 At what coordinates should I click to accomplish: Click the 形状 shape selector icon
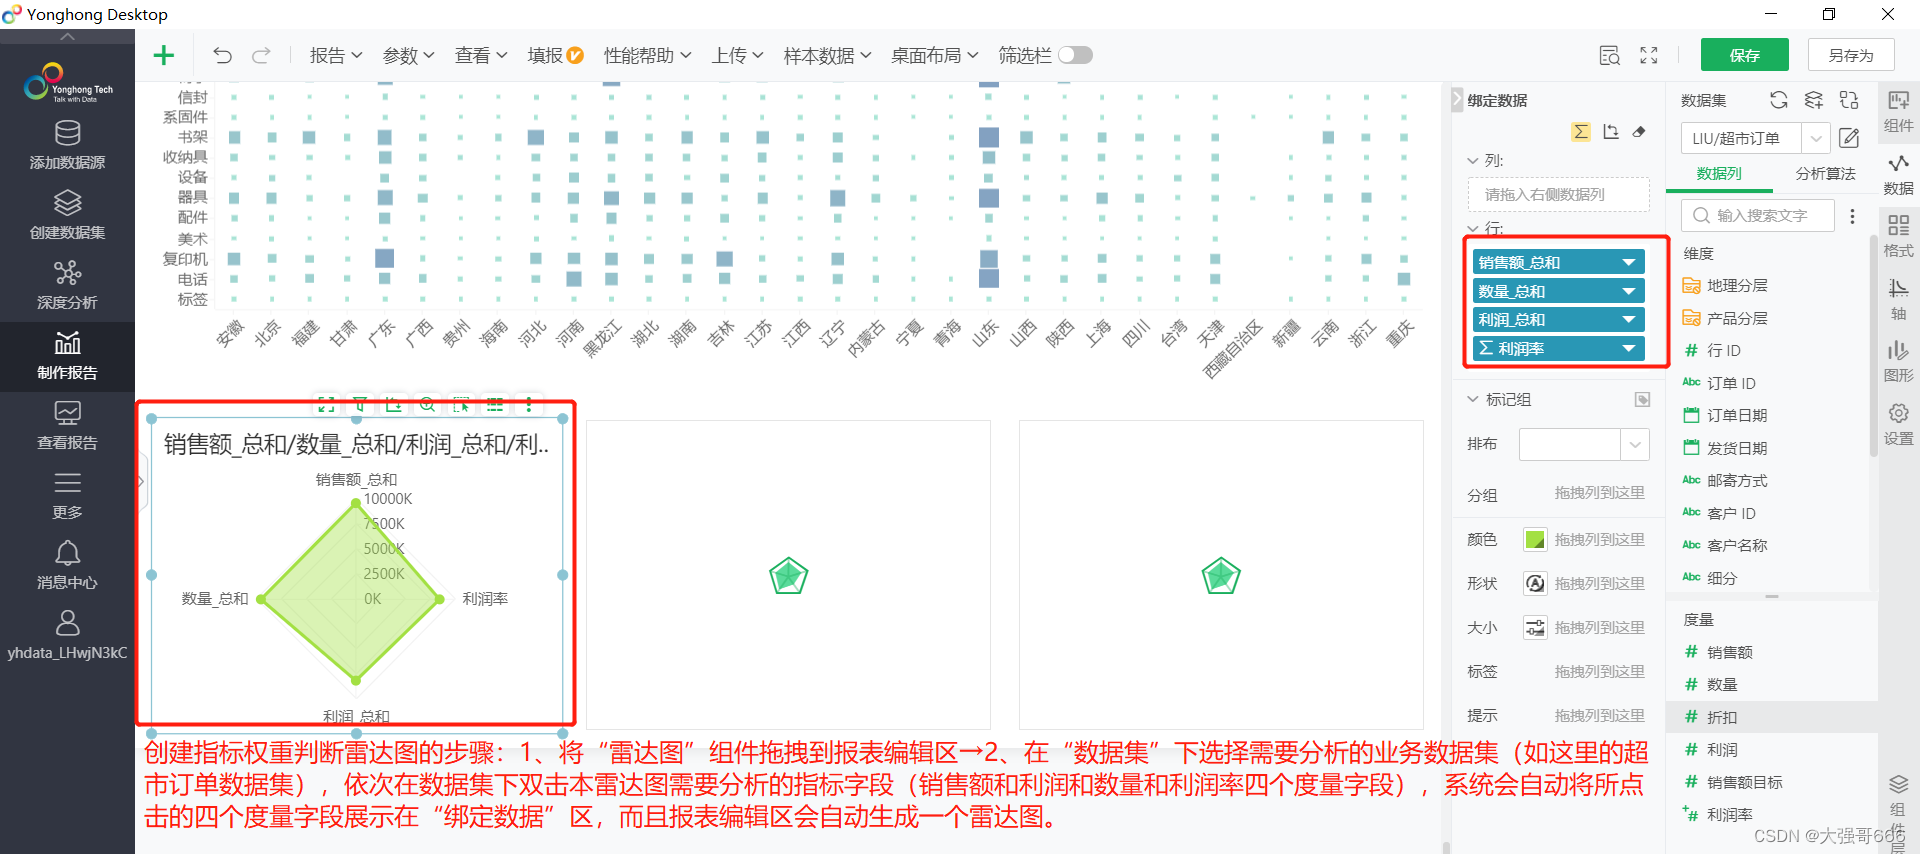(1535, 584)
